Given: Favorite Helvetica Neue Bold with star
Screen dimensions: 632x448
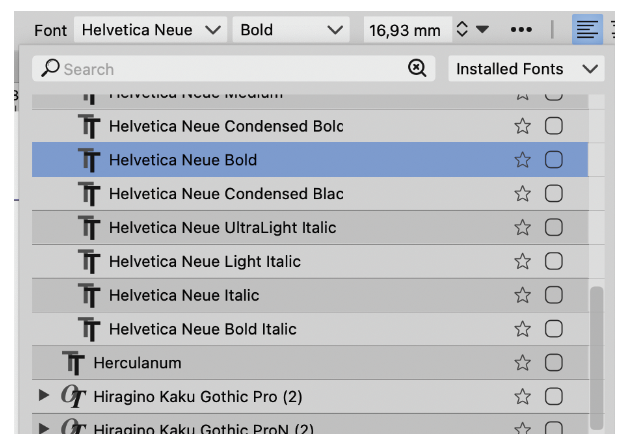Looking at the screenshot, I should [522, 160].
